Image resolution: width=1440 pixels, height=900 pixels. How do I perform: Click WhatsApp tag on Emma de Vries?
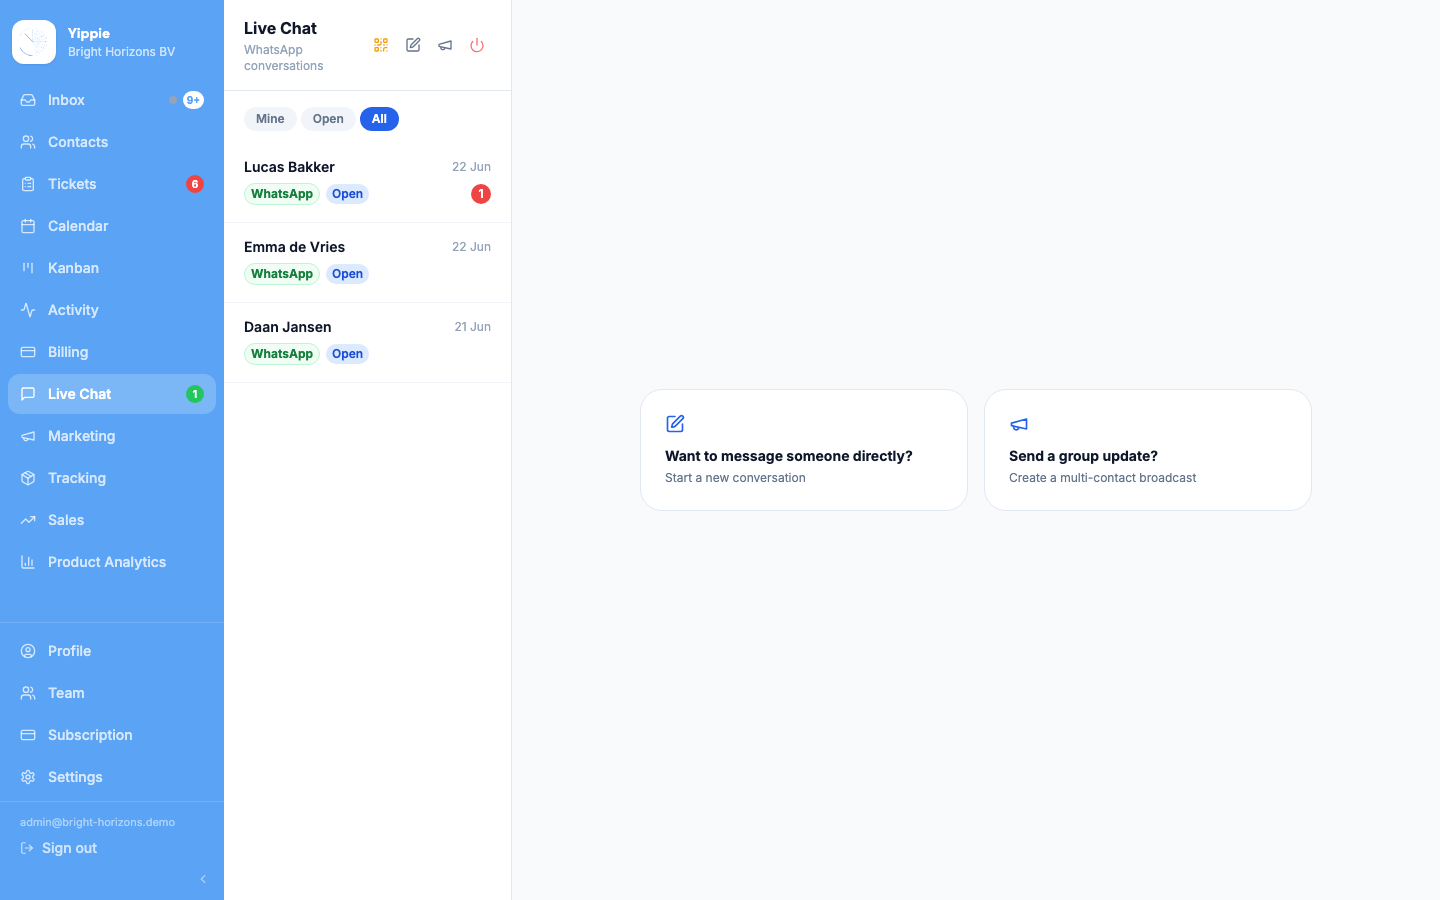pyautogui.click(x=282, y=274)
